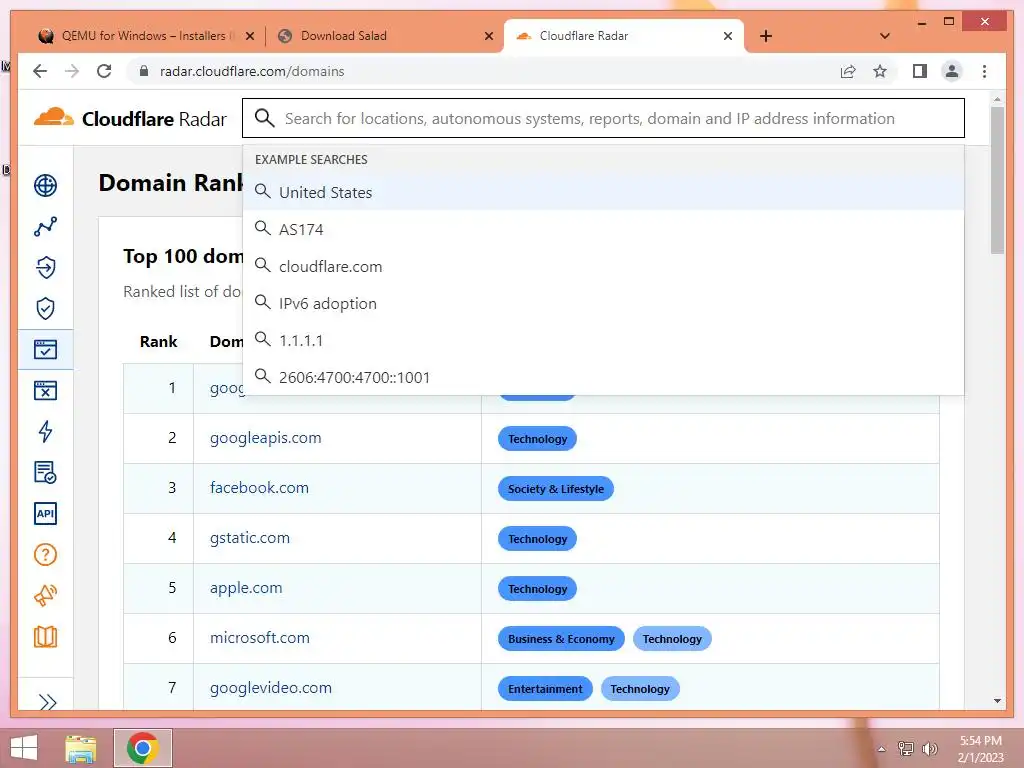Open the orange question-mark help icon
Image resolution: width=1024 pixels, height=768 pixels.
point(45,554)
